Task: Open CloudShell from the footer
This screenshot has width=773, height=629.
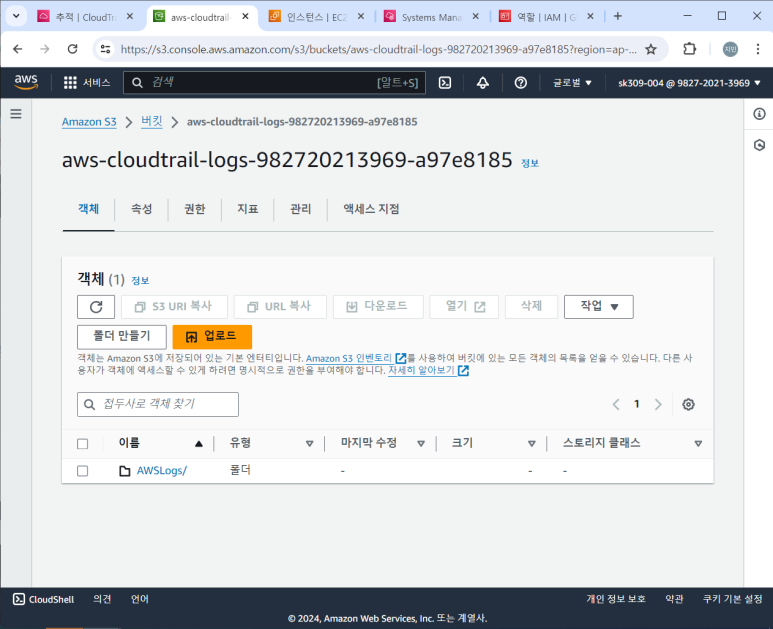Action: pyautogui.click(x=43, y=599)
